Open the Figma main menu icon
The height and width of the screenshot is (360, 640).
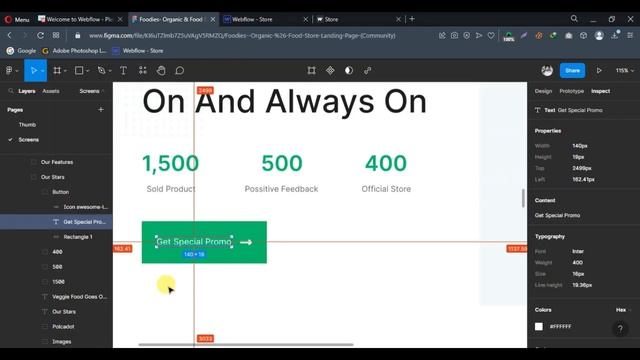[x=9, y=71]
